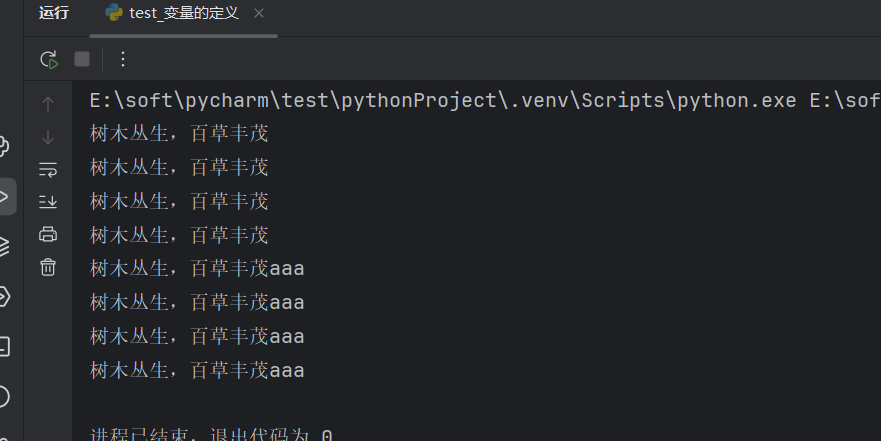The image size is (881, 441).
Task: Open Python Packages tool window
Action: coord(4,147)
